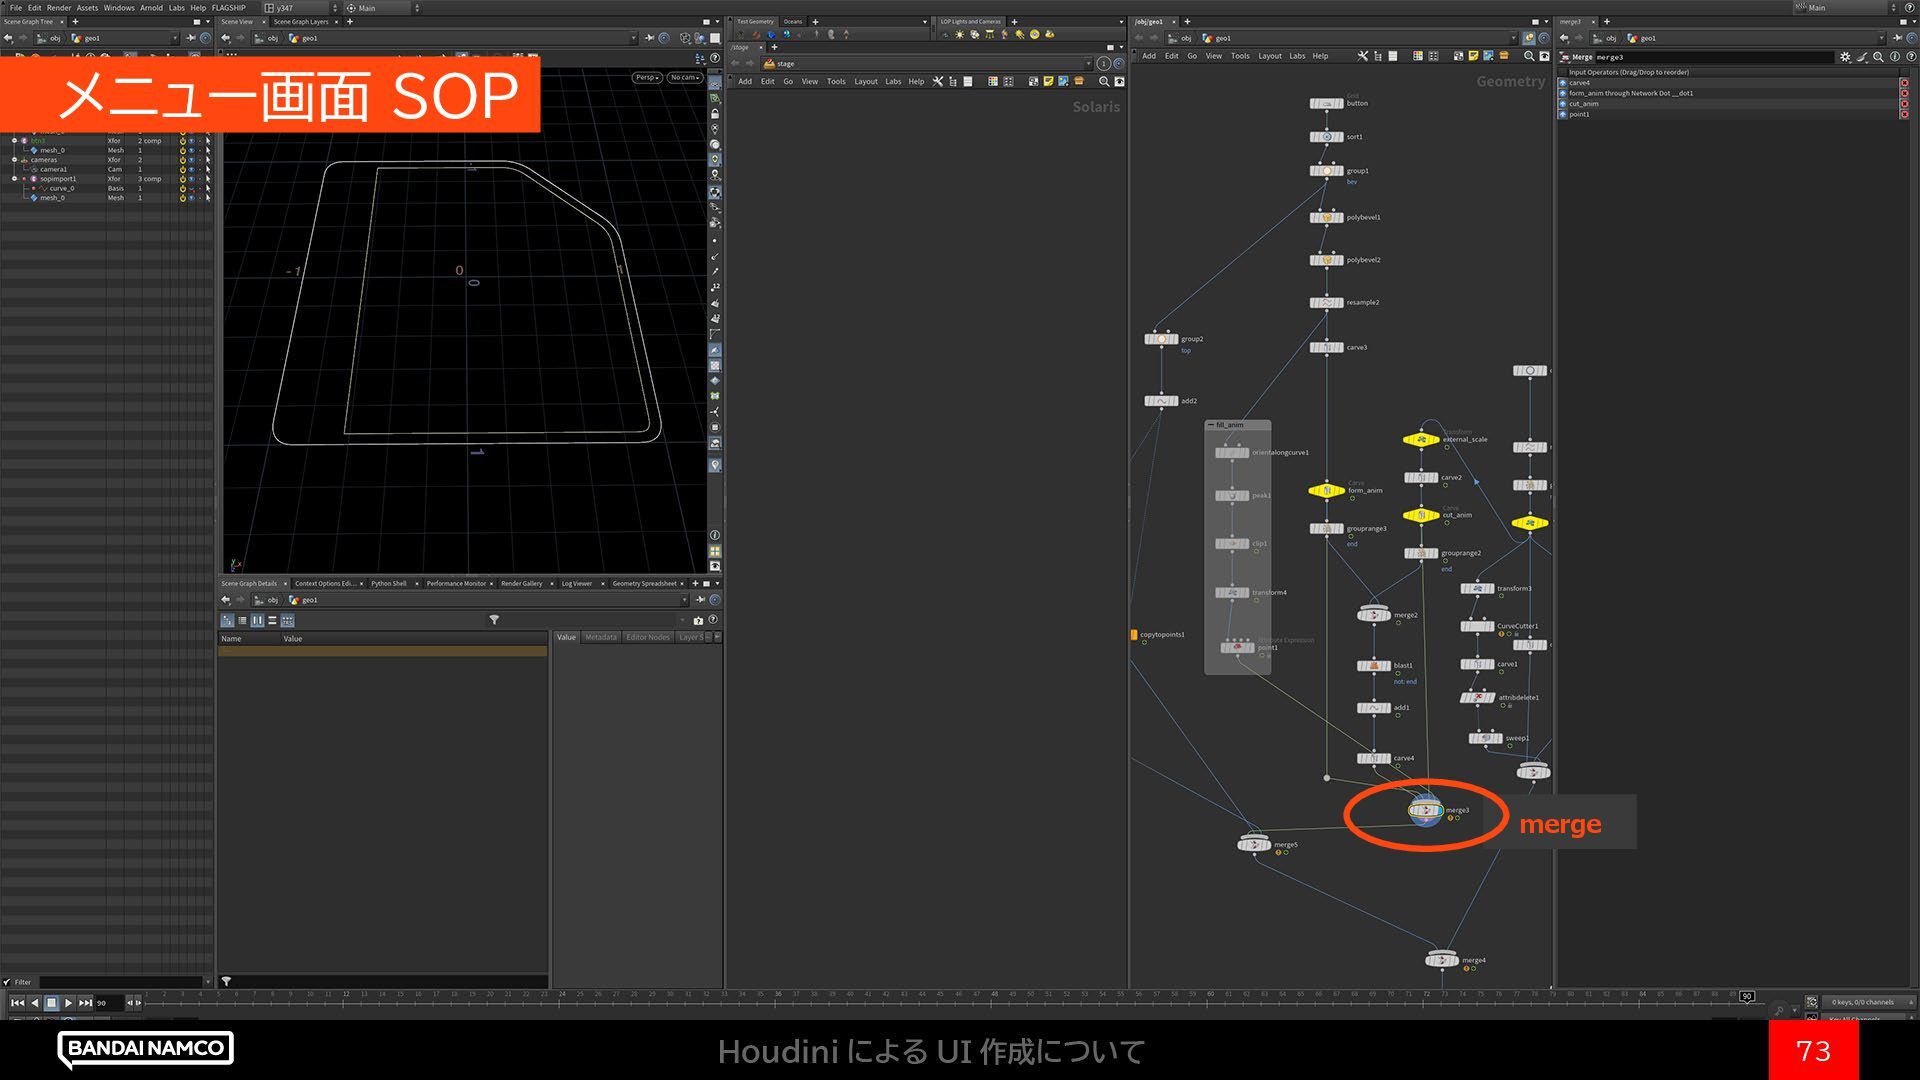
Task: Remove carve4 input with its red X
Action: pyautogui.click(x=1903, y=83)
